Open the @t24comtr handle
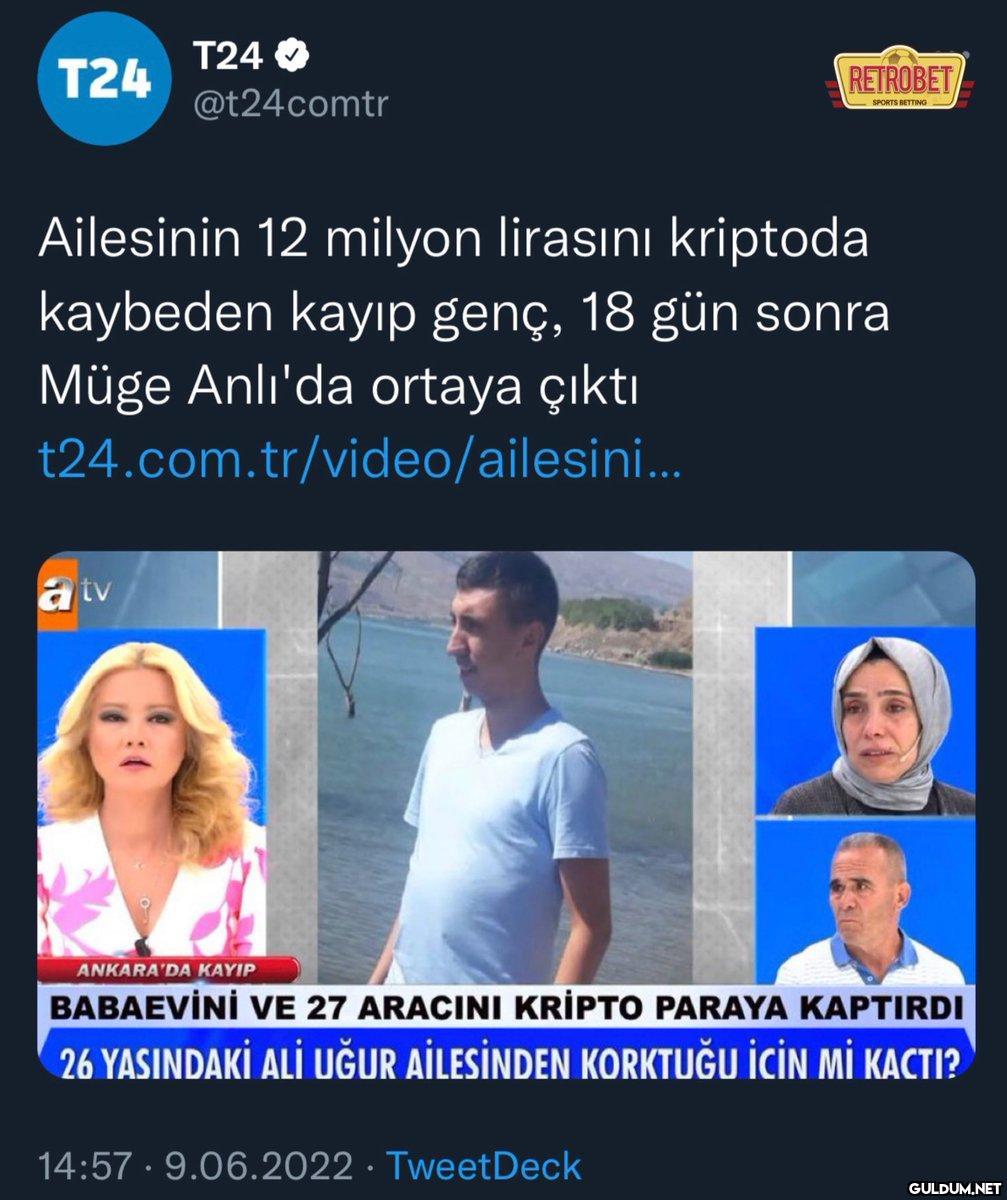 [289, 104]
